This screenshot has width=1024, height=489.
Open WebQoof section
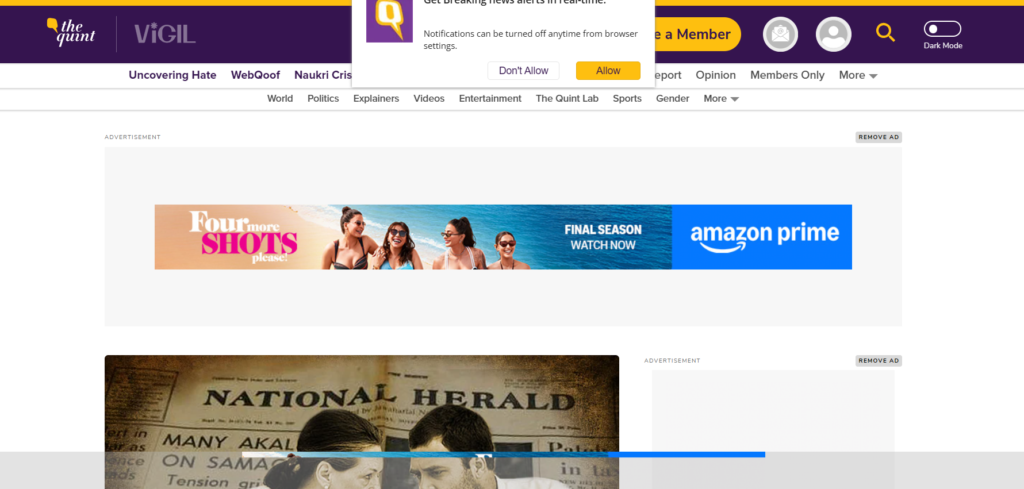(x=255, y=75)
